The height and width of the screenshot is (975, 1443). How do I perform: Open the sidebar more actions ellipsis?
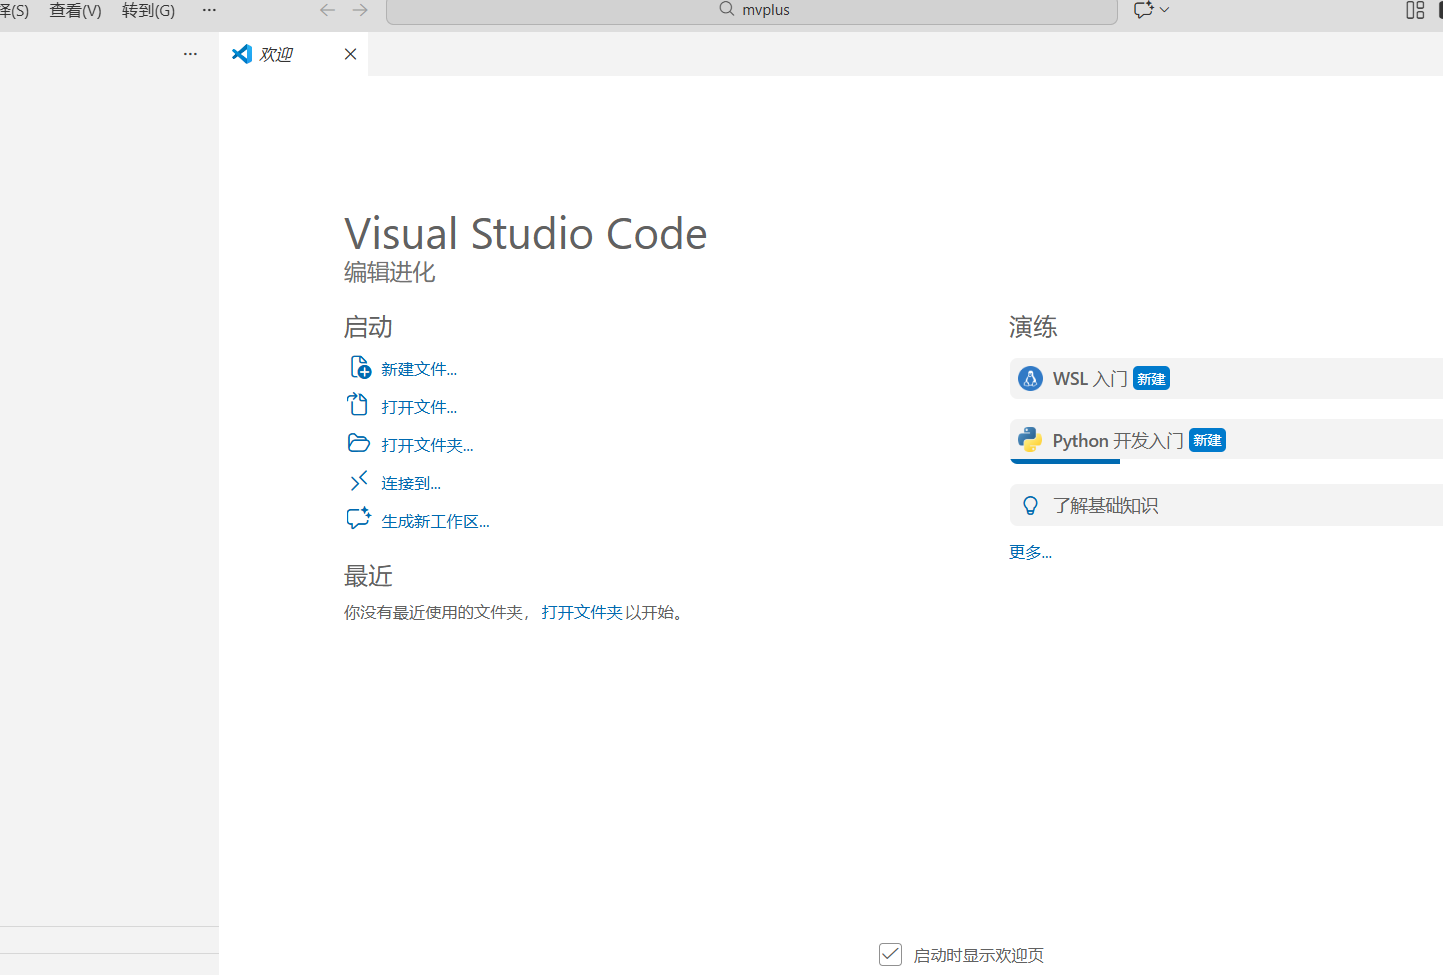tap(190, 54)
